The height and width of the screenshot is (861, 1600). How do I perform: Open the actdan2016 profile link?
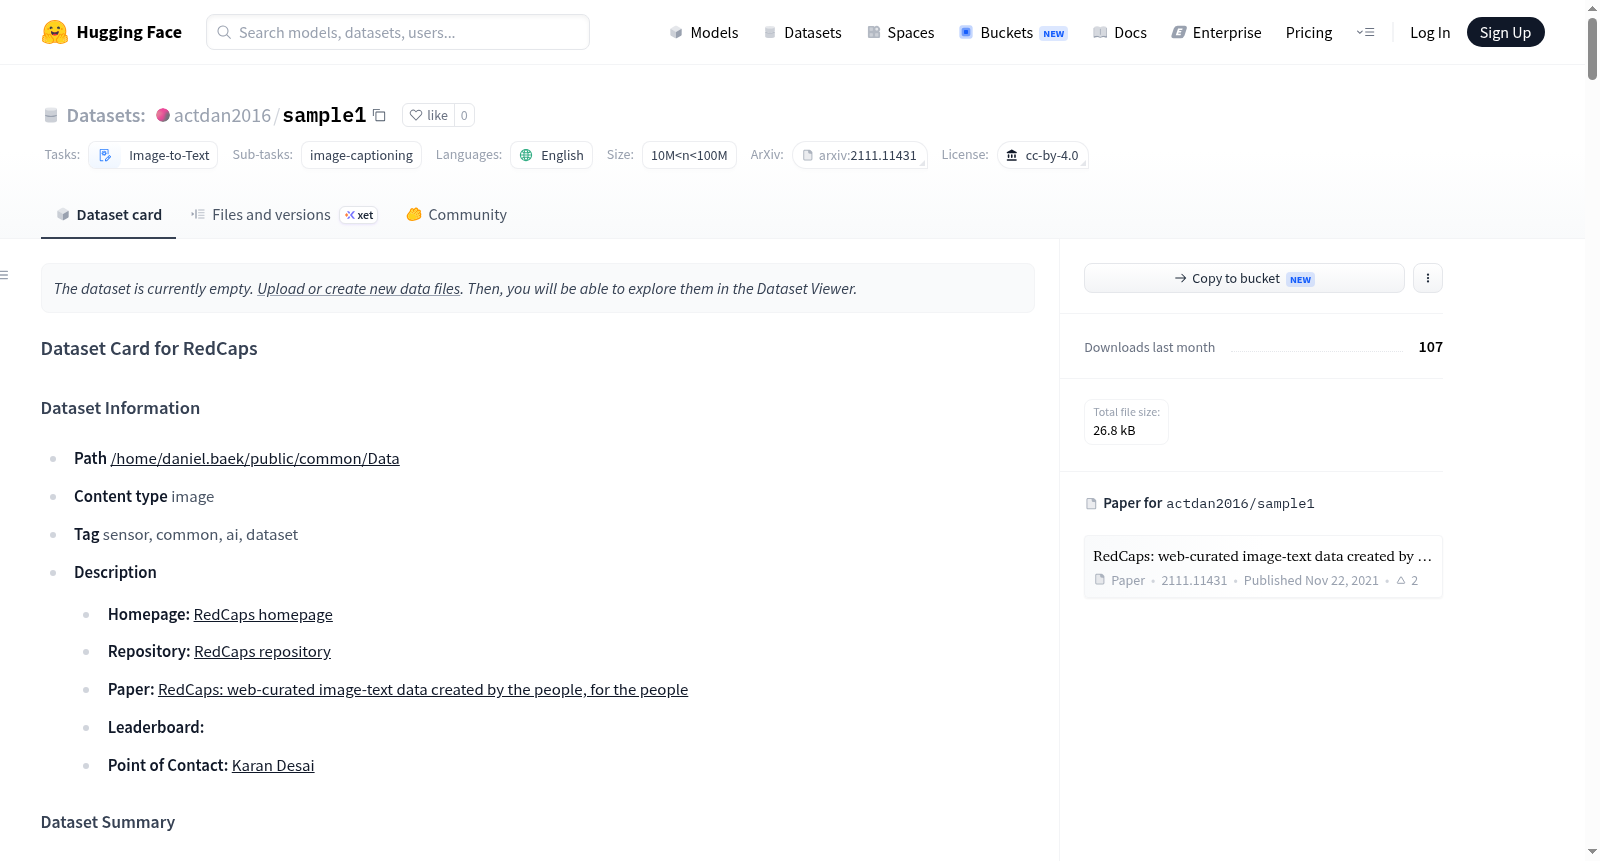[222, 115]
